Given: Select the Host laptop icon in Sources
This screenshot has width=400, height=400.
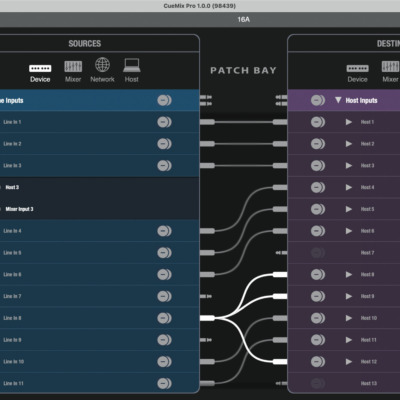Looking at the screenshot, I should pyautogui.click(x=132, y=65).
